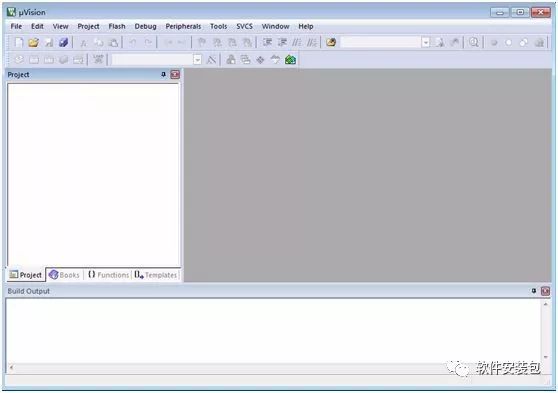Click the Enable/Disable Breakpoint circle icon
The width and height of the screenshot is (558, 393).
pyautogui.click(x=509, y=43)
